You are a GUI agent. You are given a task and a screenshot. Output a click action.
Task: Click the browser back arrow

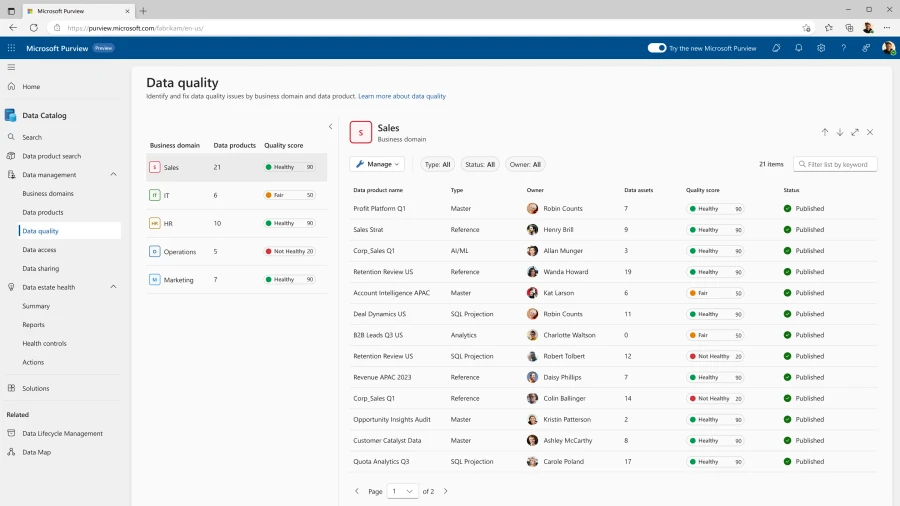point(13,28)
